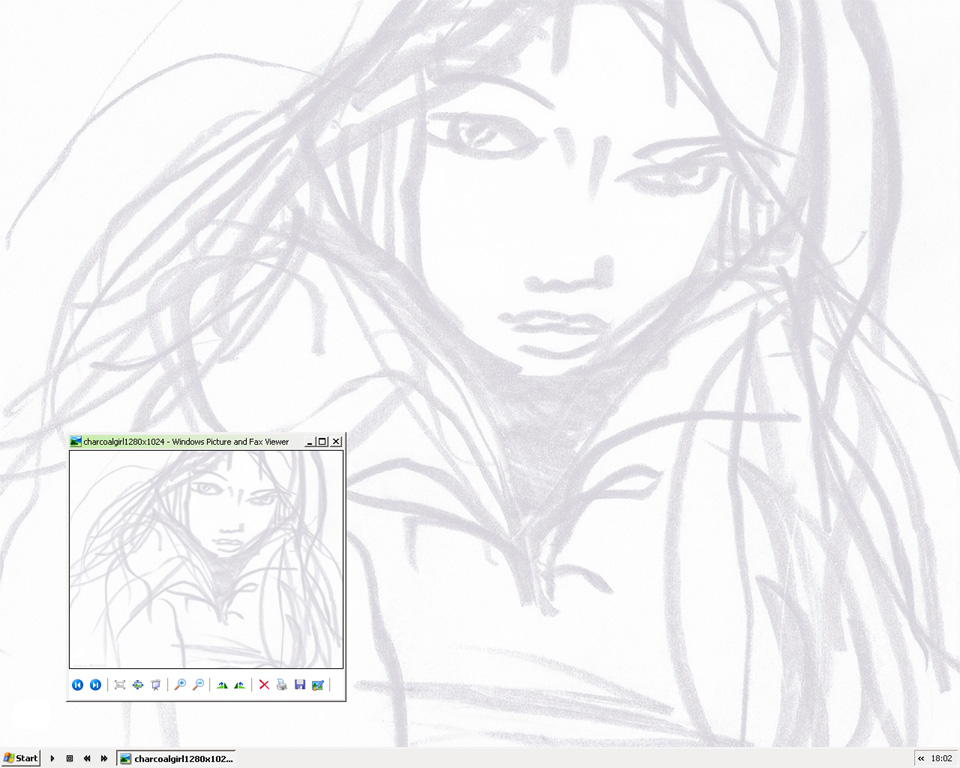The image size is (960, 768).
Task: Zoom in on the picture
Action: [180, 685]
